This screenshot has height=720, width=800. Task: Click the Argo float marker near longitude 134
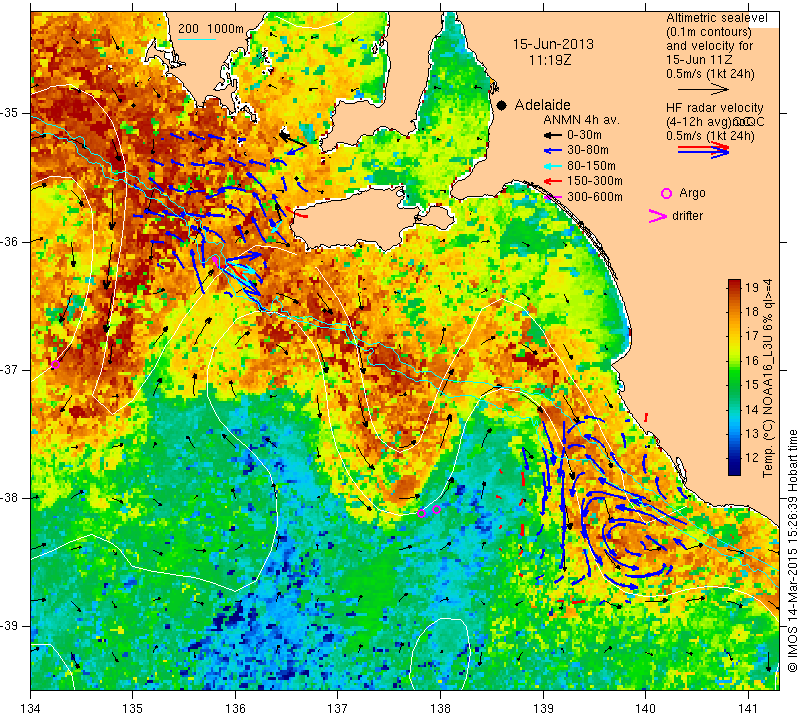tap(55, 364)
